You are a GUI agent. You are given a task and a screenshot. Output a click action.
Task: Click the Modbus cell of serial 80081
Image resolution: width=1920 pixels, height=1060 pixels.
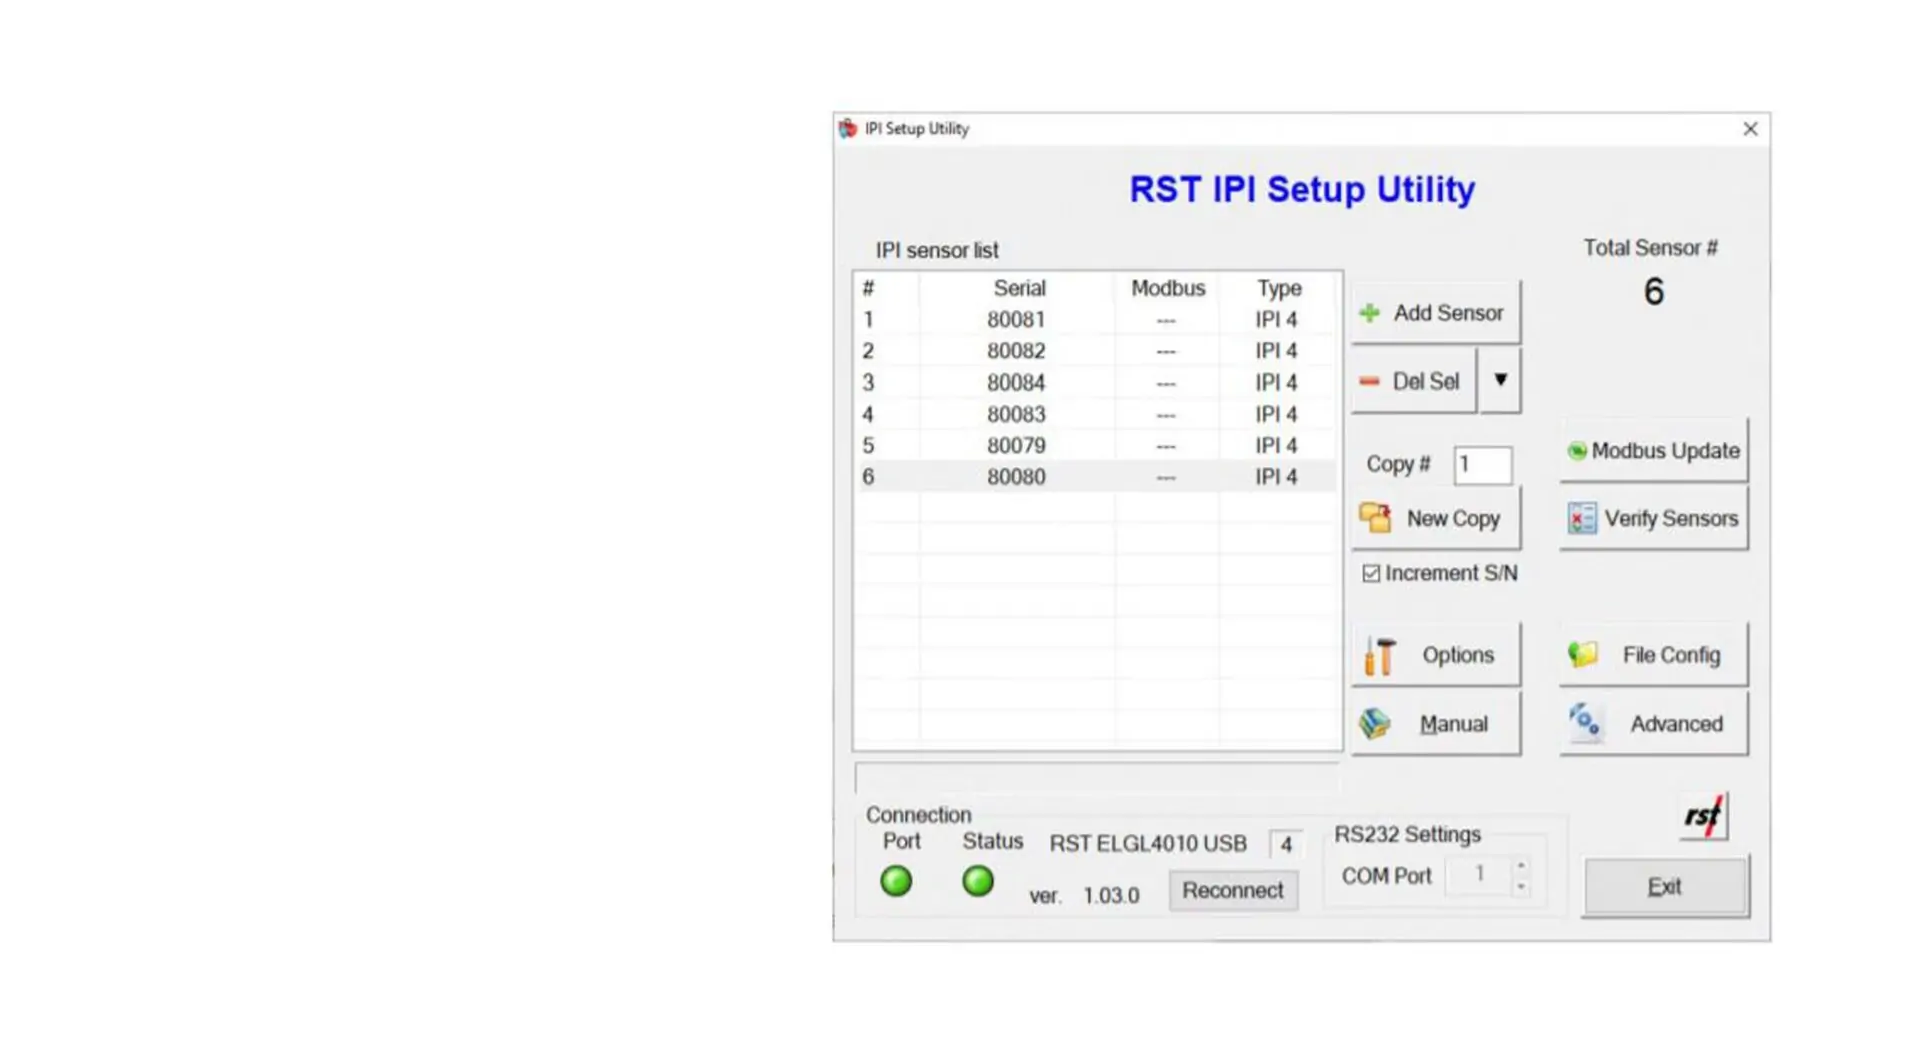pyautogui.click(x=1166, y=320)
